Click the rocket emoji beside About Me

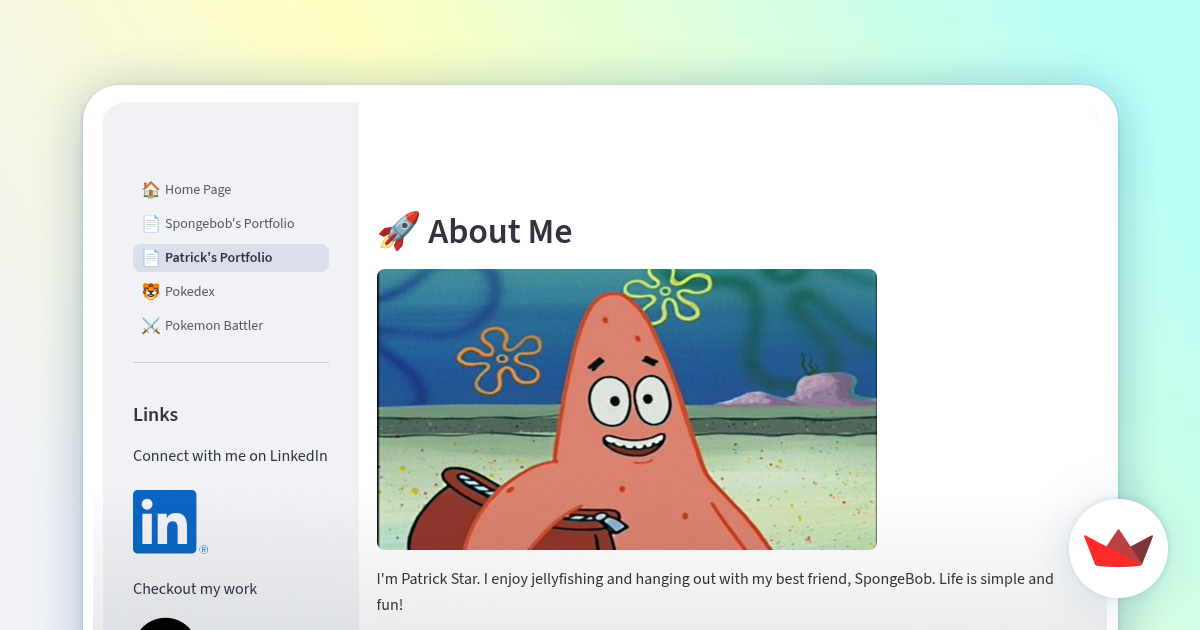click(x=397, y=231)
